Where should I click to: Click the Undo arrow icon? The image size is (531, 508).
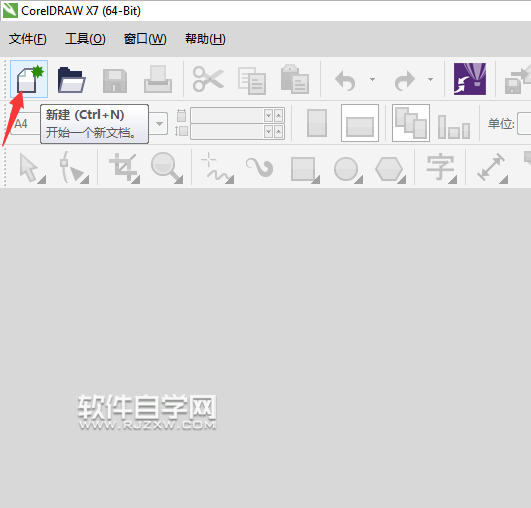345,81
